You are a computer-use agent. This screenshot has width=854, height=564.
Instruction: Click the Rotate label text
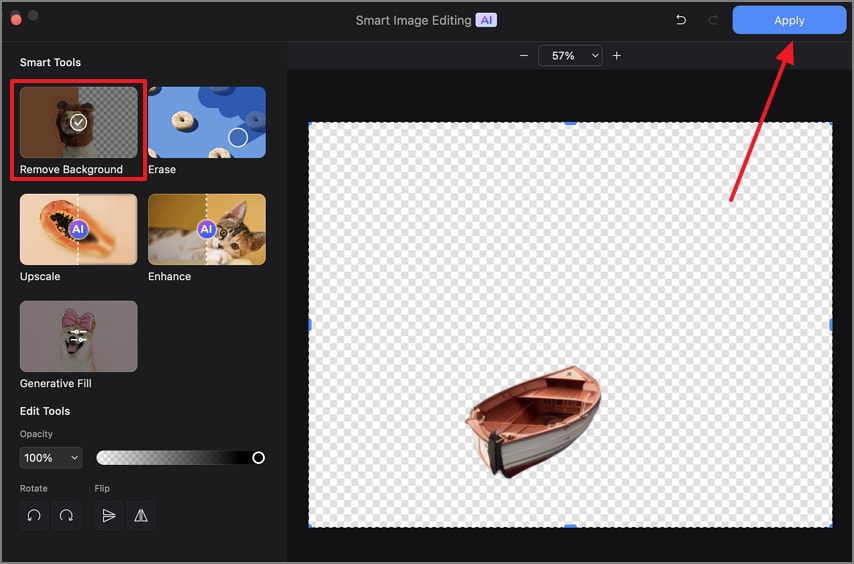33,488
